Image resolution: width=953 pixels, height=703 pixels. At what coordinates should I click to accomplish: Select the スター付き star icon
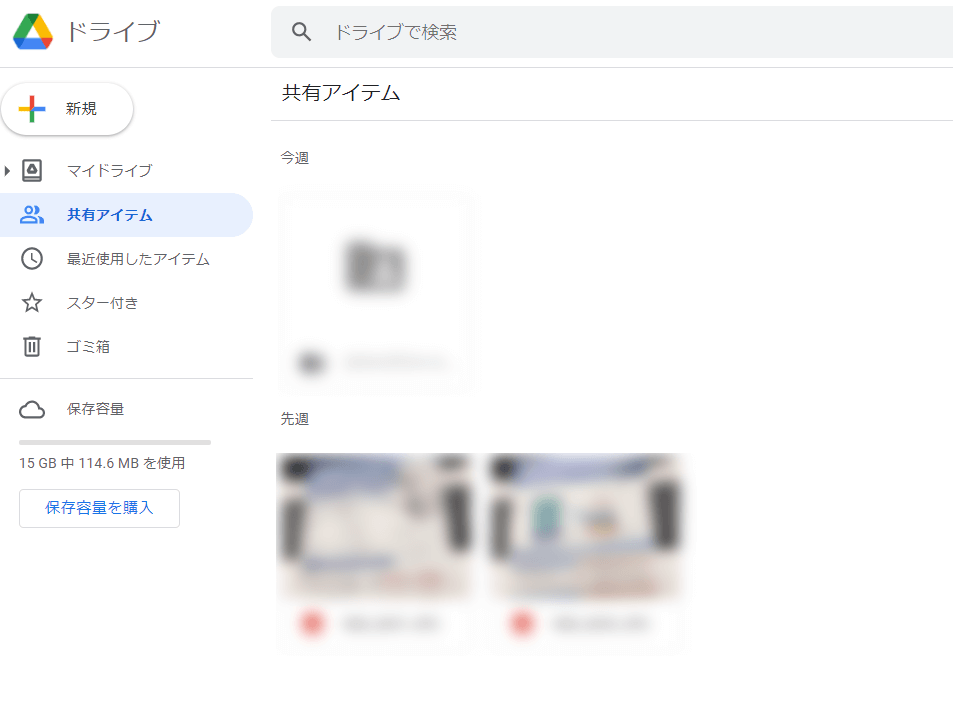point(32,303)
